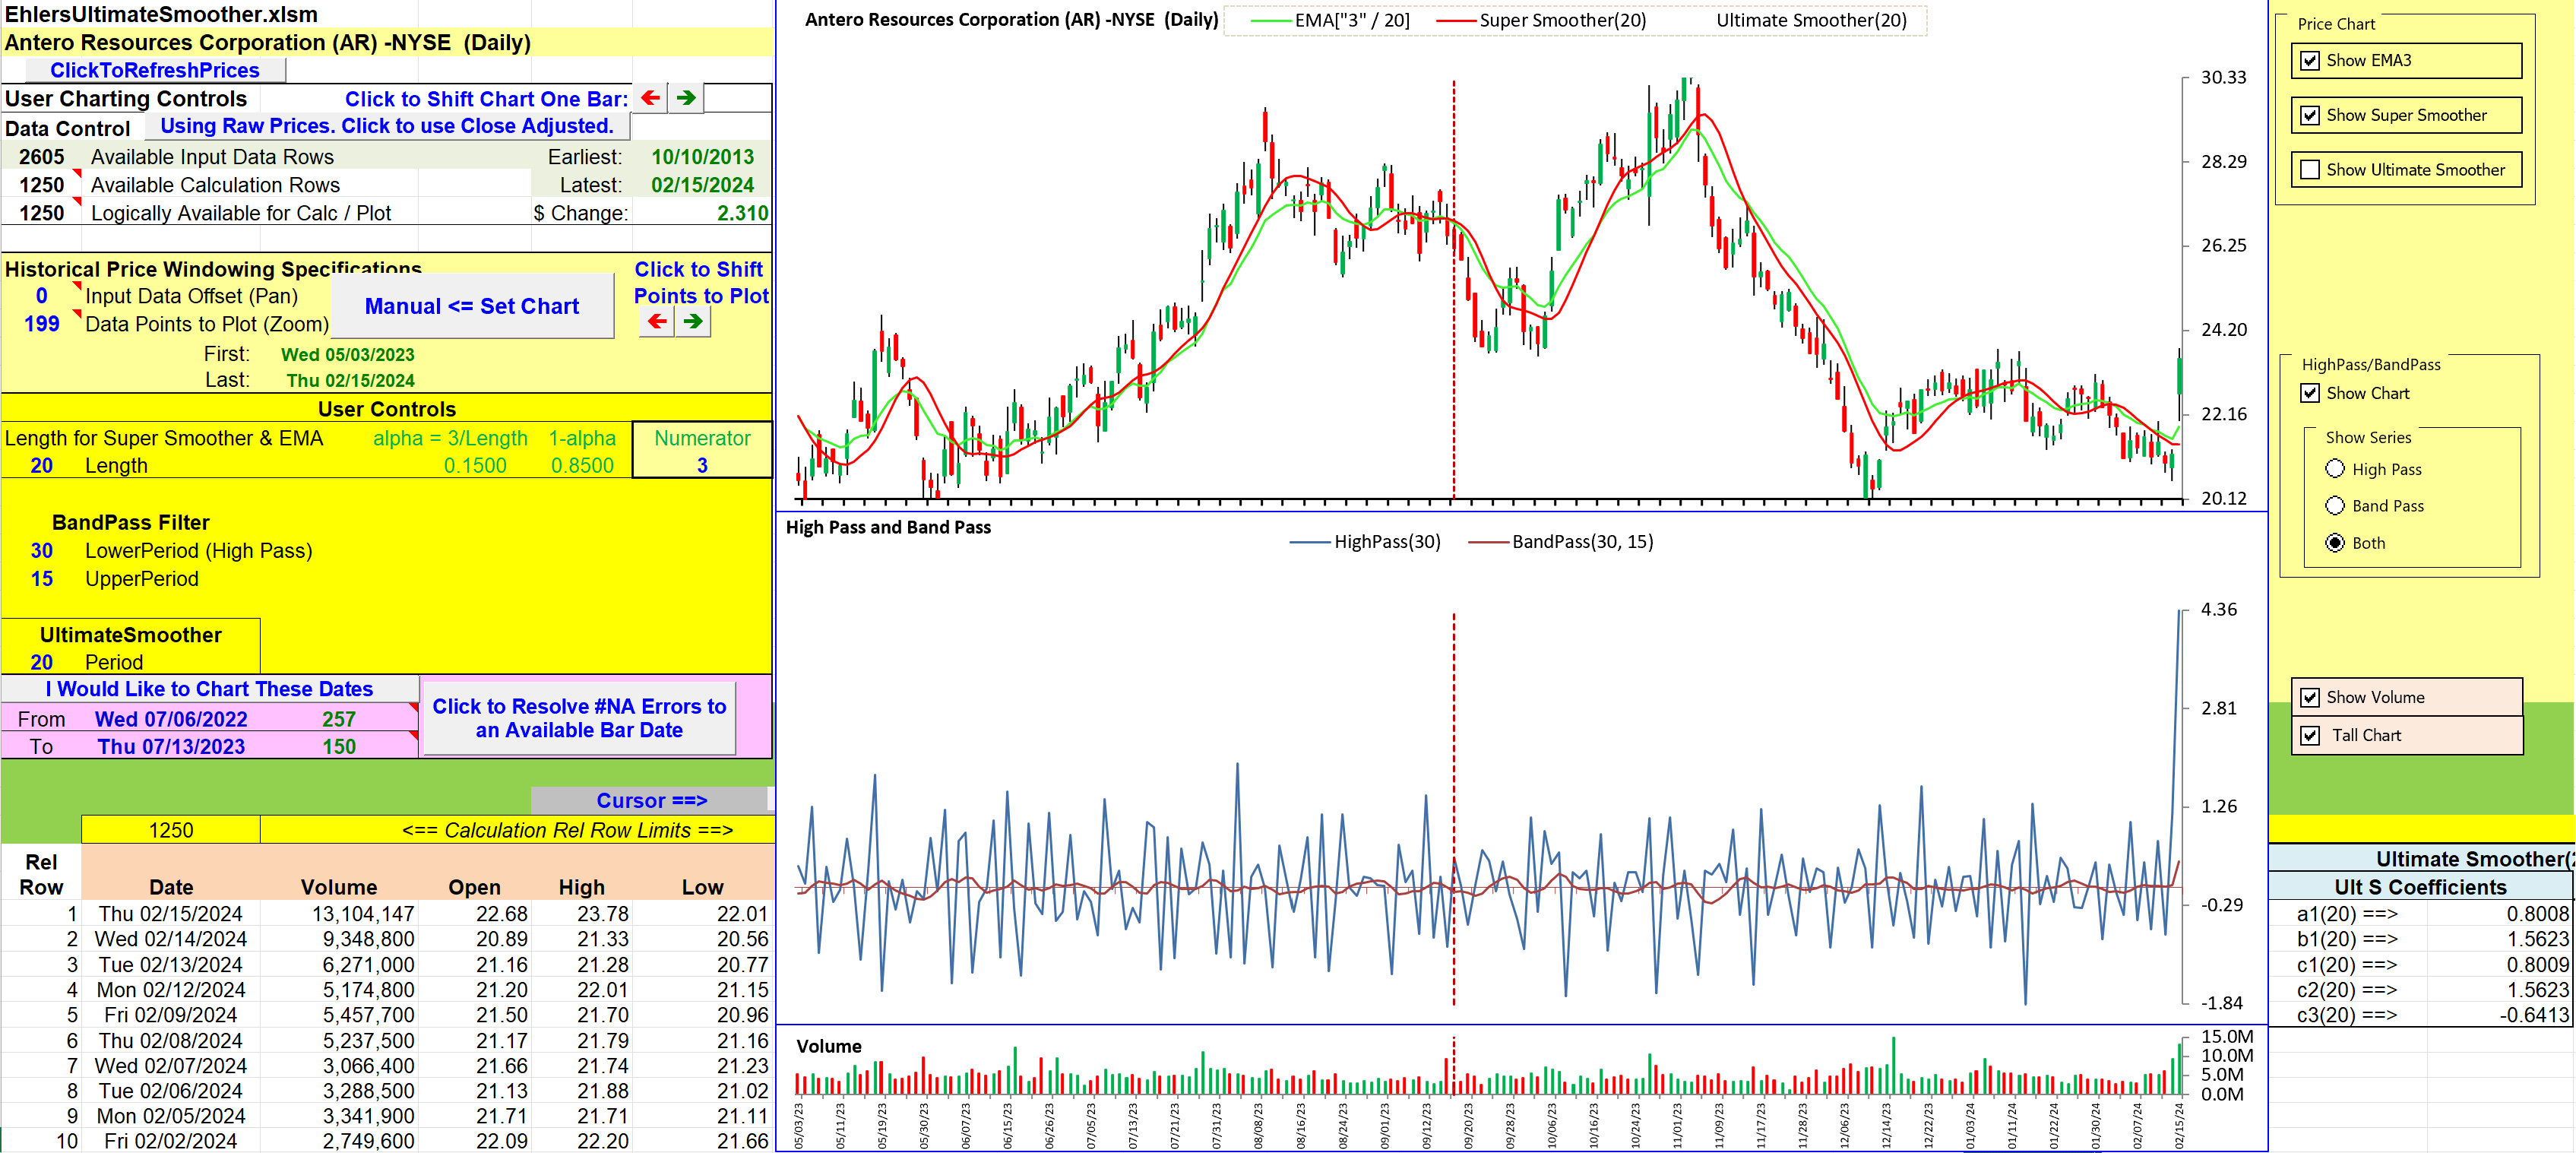Click the High column header
This screenshot has height=1153, width=2576.
pyautogui.click(x=582, y=887)
